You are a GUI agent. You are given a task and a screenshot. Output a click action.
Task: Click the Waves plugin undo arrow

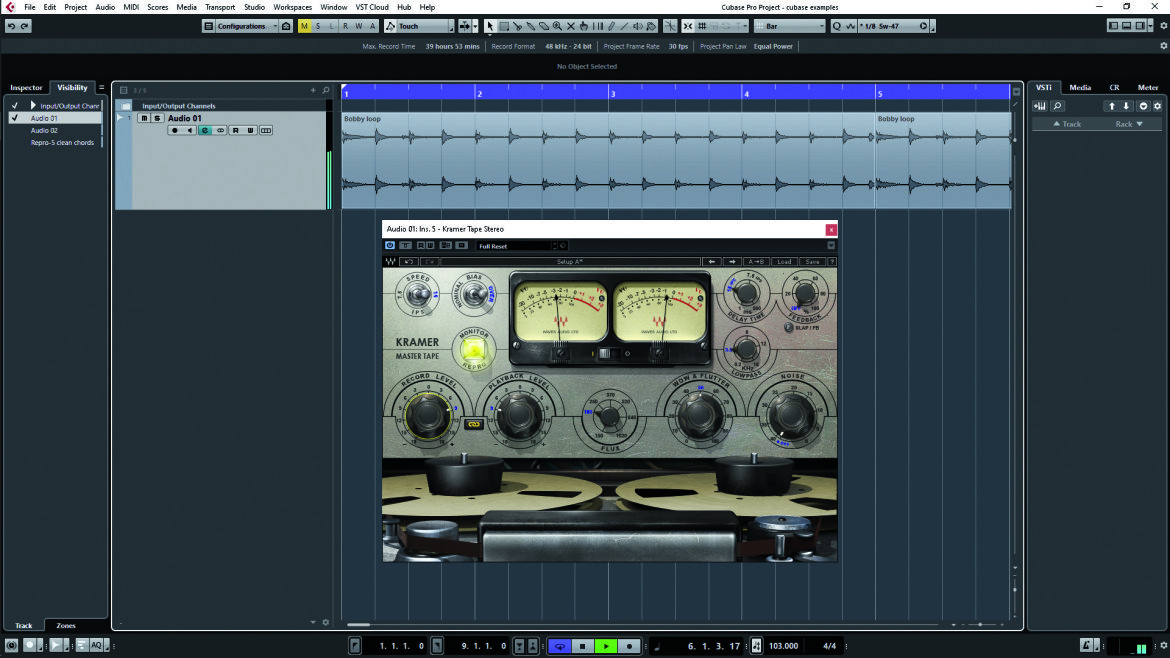coord(408,262)
